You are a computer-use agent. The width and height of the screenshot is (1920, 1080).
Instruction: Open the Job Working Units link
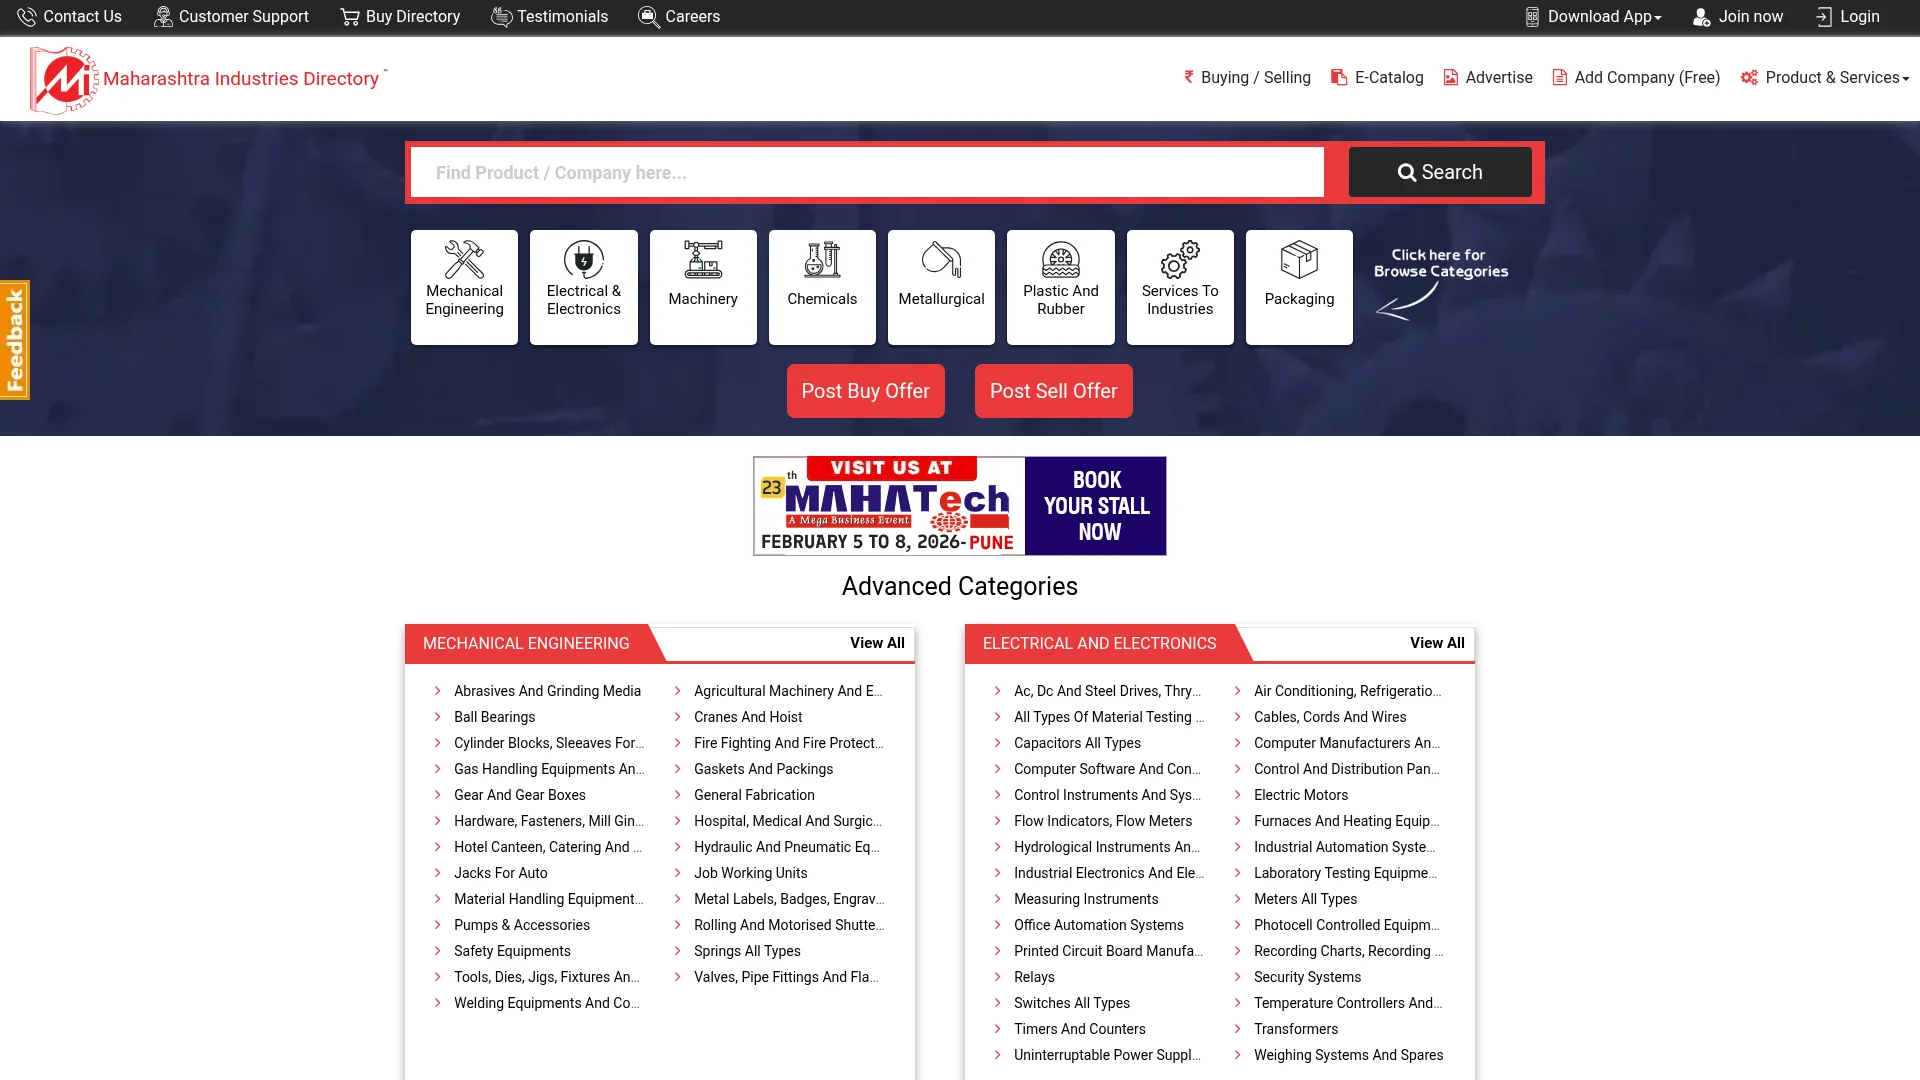(750, 873)
